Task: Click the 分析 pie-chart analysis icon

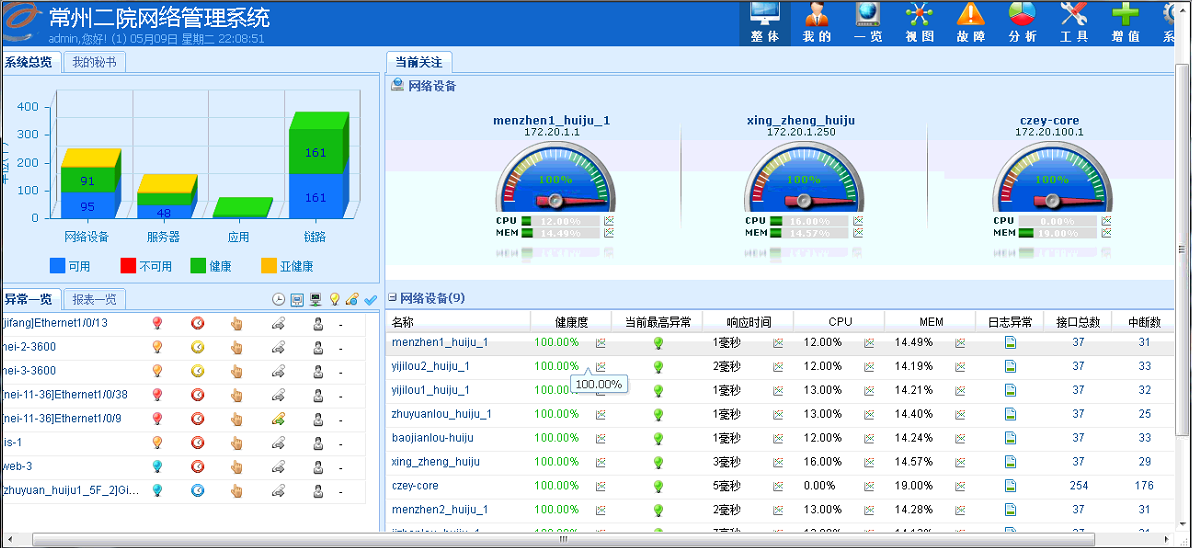Action: pos(1022,22)
